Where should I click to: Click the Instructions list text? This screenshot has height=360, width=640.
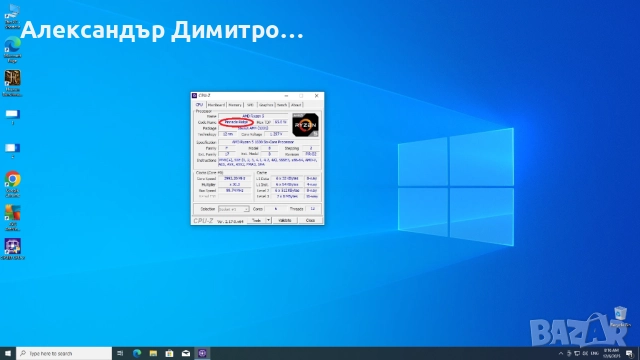pos(268,162)
